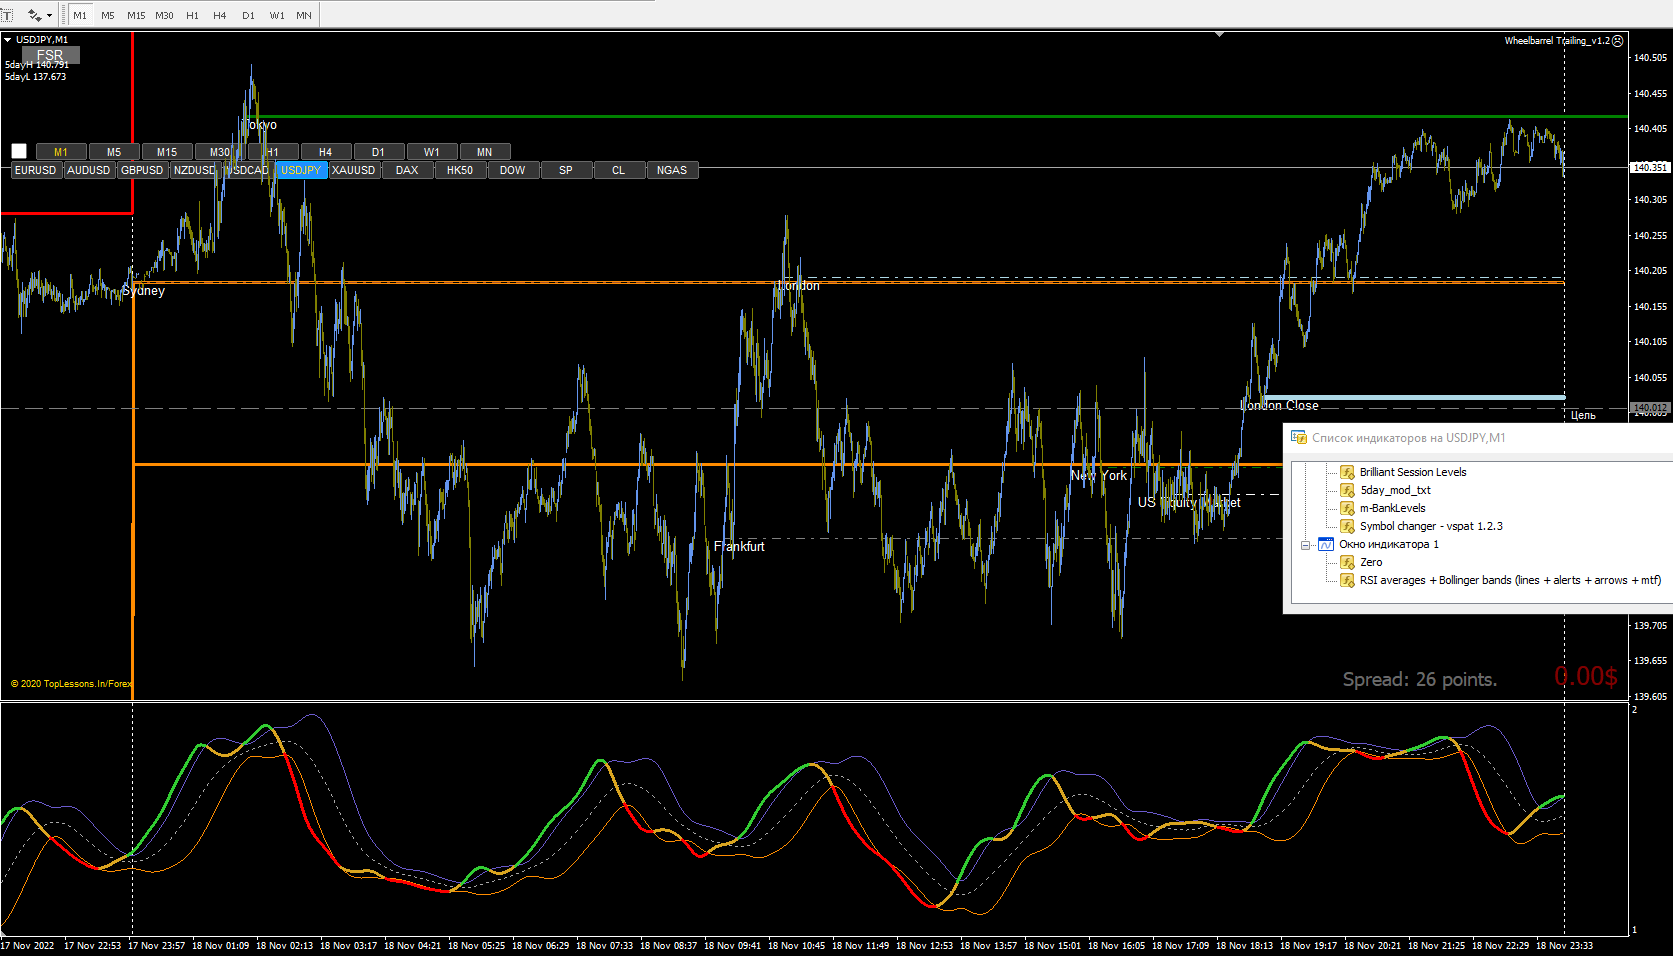This screenshot has height=956, width=1673.
Task: Click the Wheelbarrel Trailing sad face icon
Action: [1618, 41]
